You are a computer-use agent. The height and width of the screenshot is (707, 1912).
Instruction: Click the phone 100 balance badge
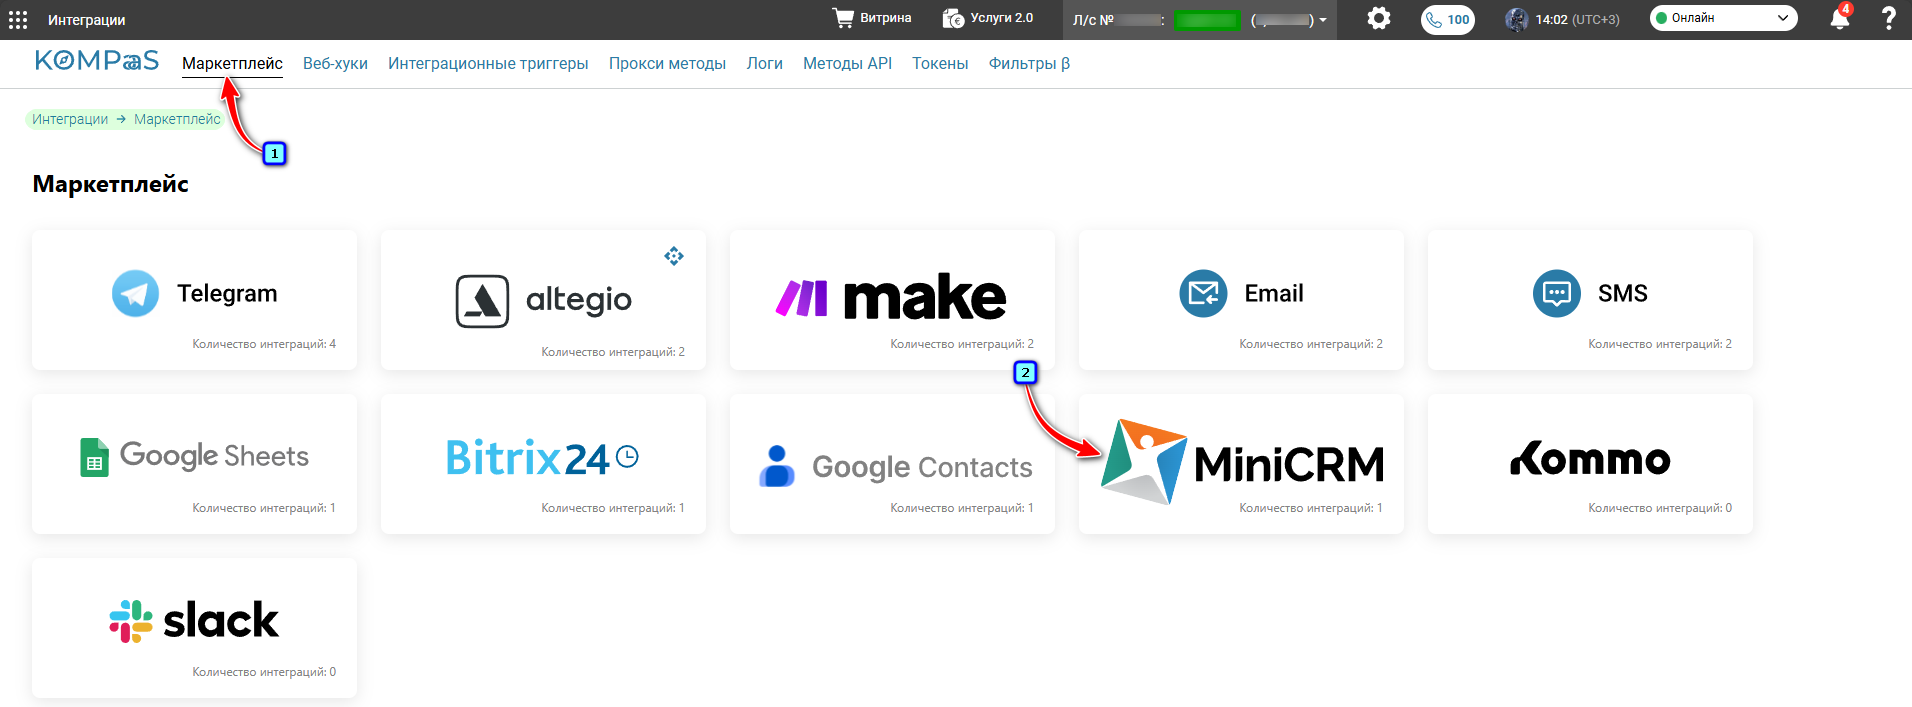tap(1448, 20)
